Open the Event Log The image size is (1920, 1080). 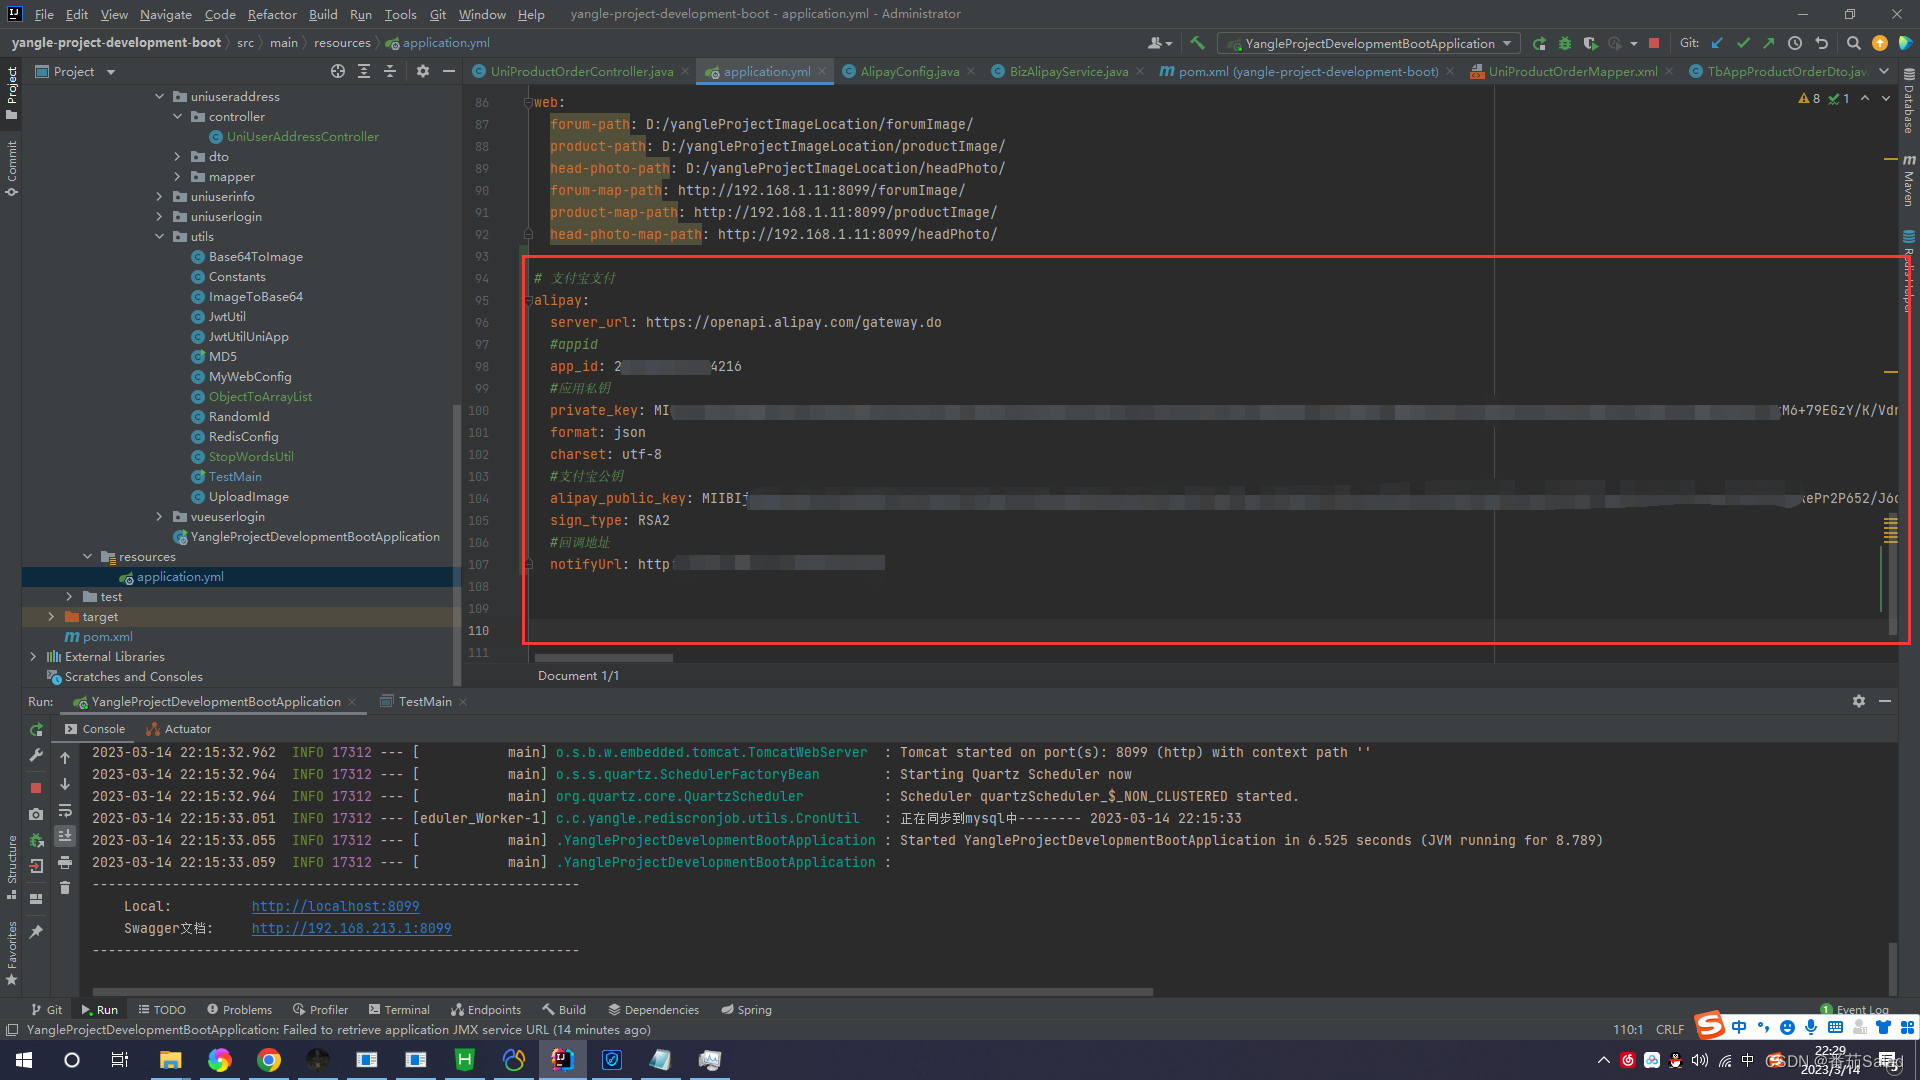[x=1855, y=1009]
